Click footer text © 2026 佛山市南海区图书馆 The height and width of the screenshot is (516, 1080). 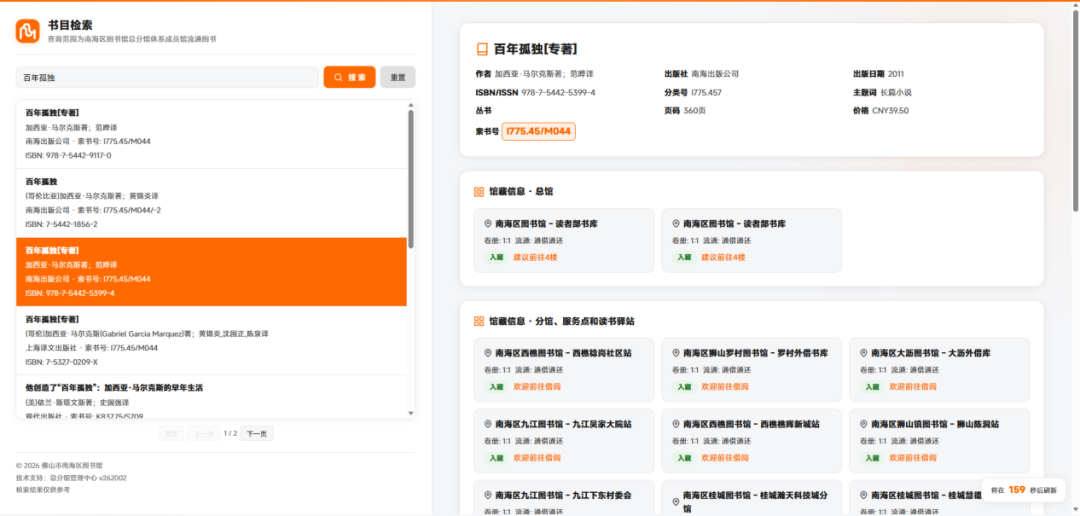coord(59,466)
